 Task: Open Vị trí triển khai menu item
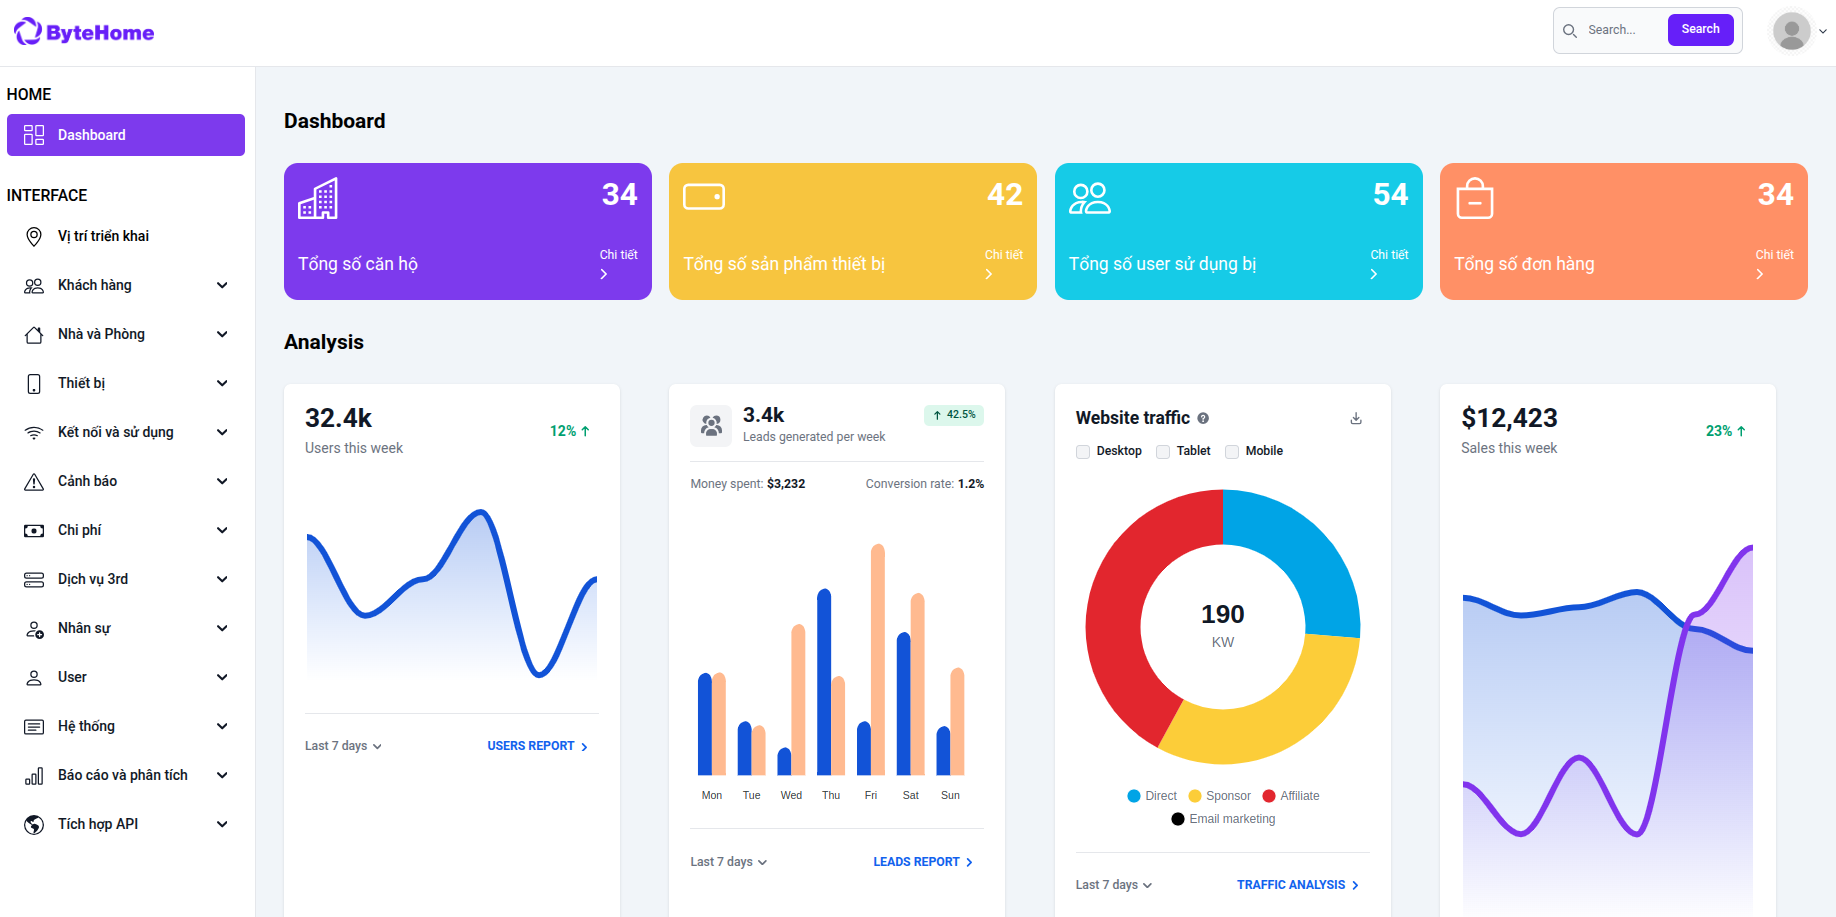pyautogui.click(x=103, y=236)
